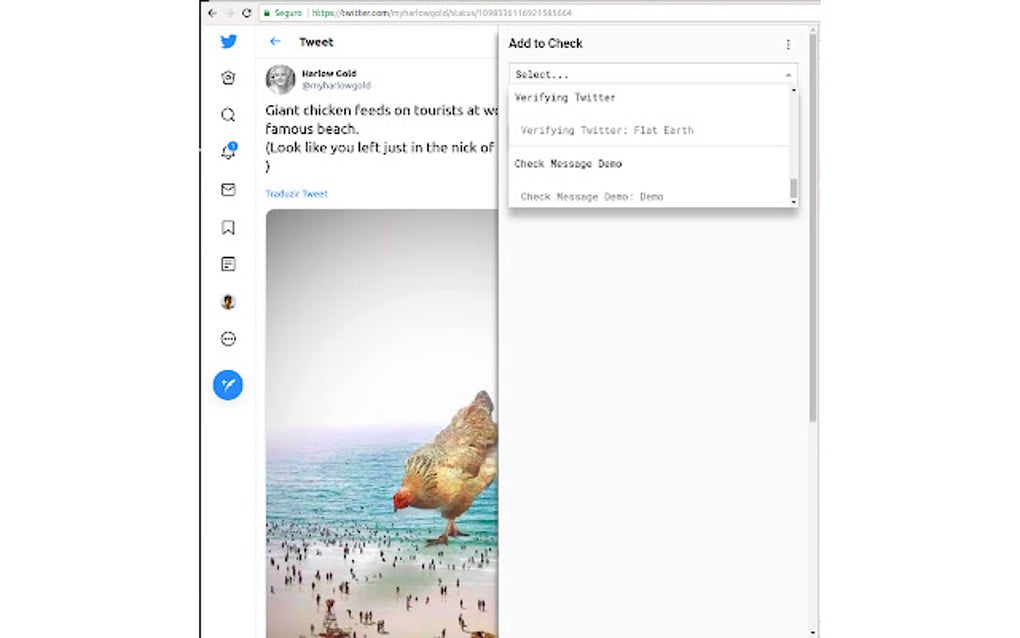This screenshot has height=638, width=1020.
Task: Open the Lists icon in sidebar
Action: pyautogui.click(x=228, y=264)
